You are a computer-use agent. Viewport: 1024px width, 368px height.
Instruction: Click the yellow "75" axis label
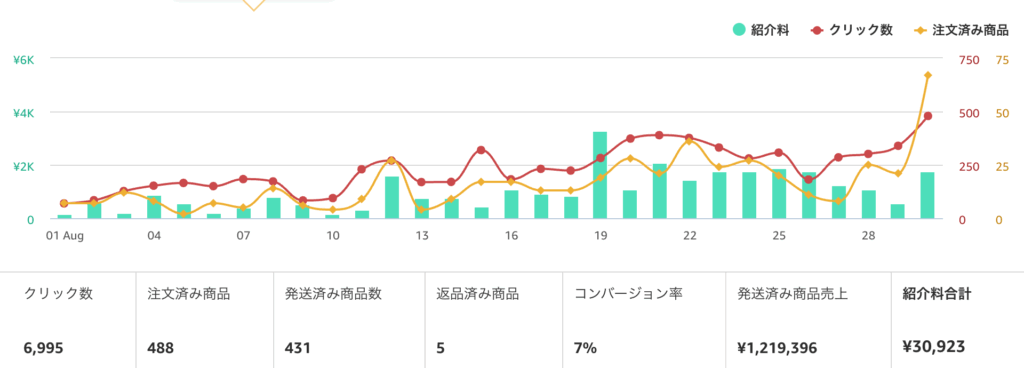point(1002,60)
